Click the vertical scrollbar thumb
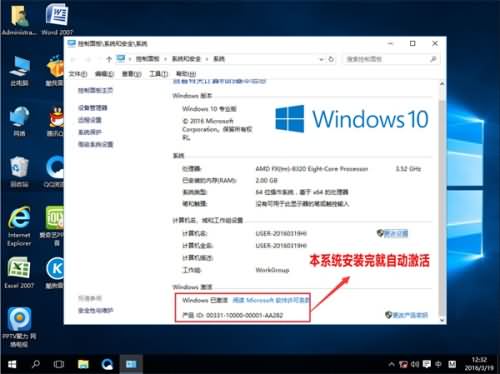The height and width of the screenshot is (374, 500). [442, 207]
